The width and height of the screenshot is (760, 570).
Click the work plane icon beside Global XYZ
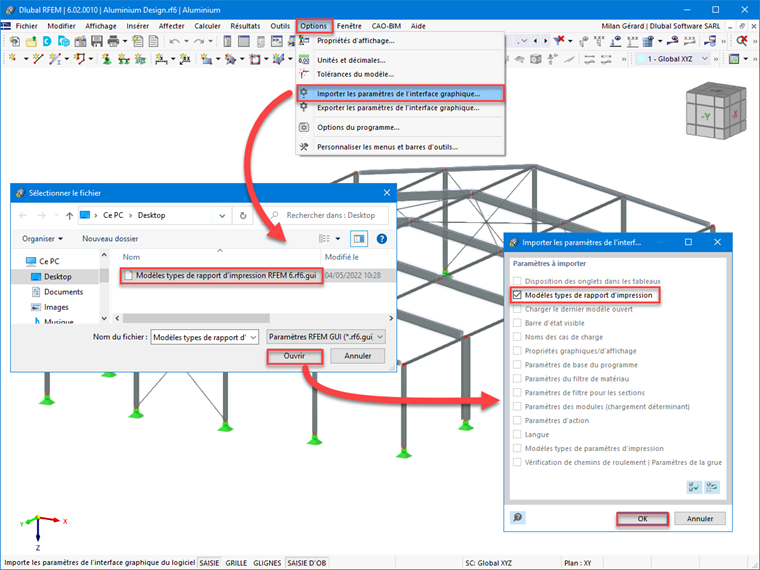pos(734,59)
